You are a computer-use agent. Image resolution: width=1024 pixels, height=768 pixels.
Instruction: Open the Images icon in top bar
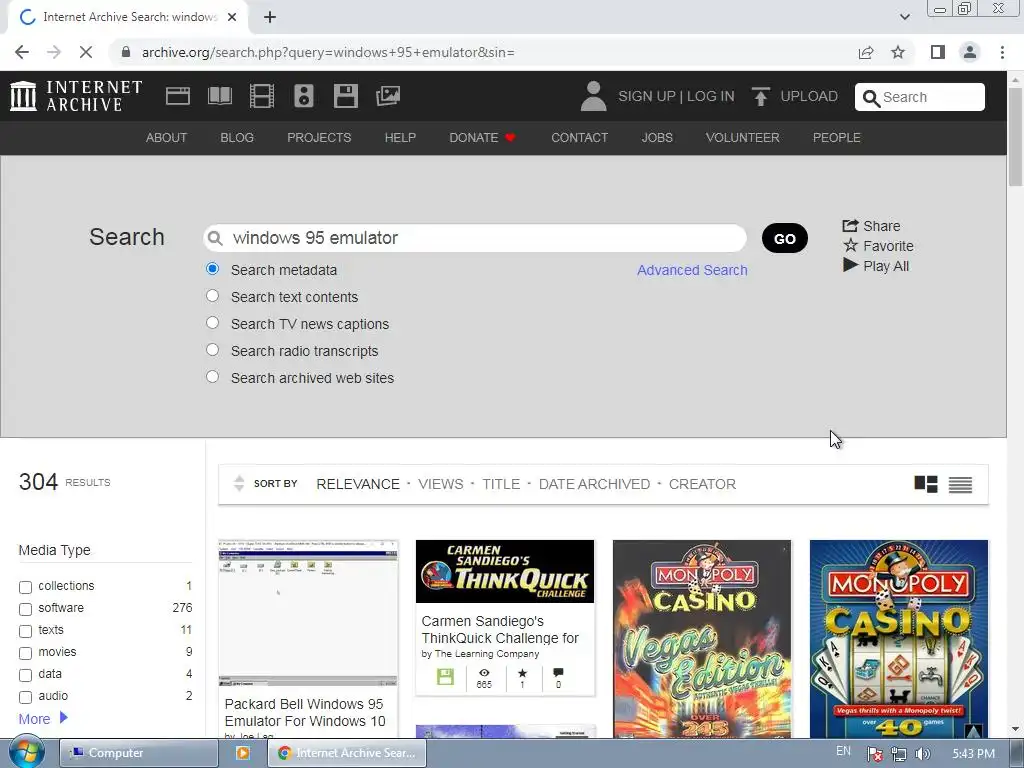point(388,96)
